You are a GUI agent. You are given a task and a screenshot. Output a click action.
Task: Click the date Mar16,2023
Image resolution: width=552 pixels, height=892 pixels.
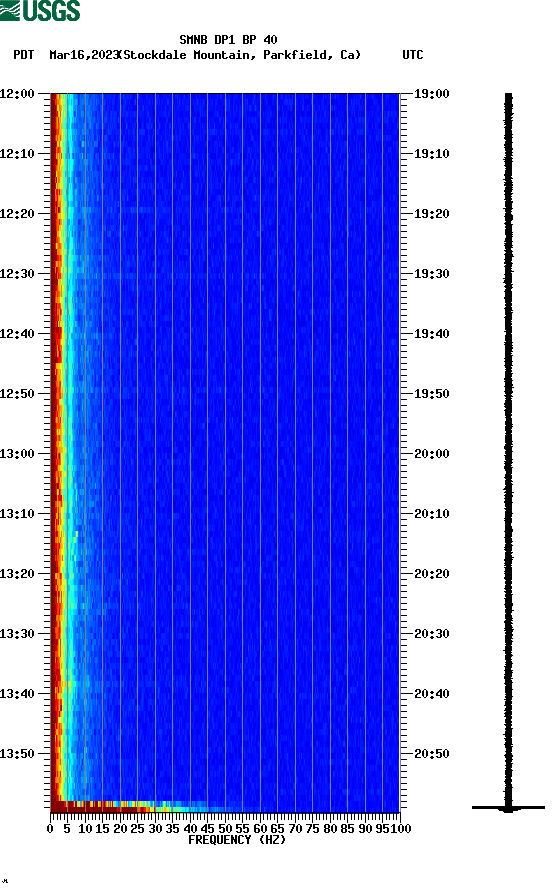point(84,55)
